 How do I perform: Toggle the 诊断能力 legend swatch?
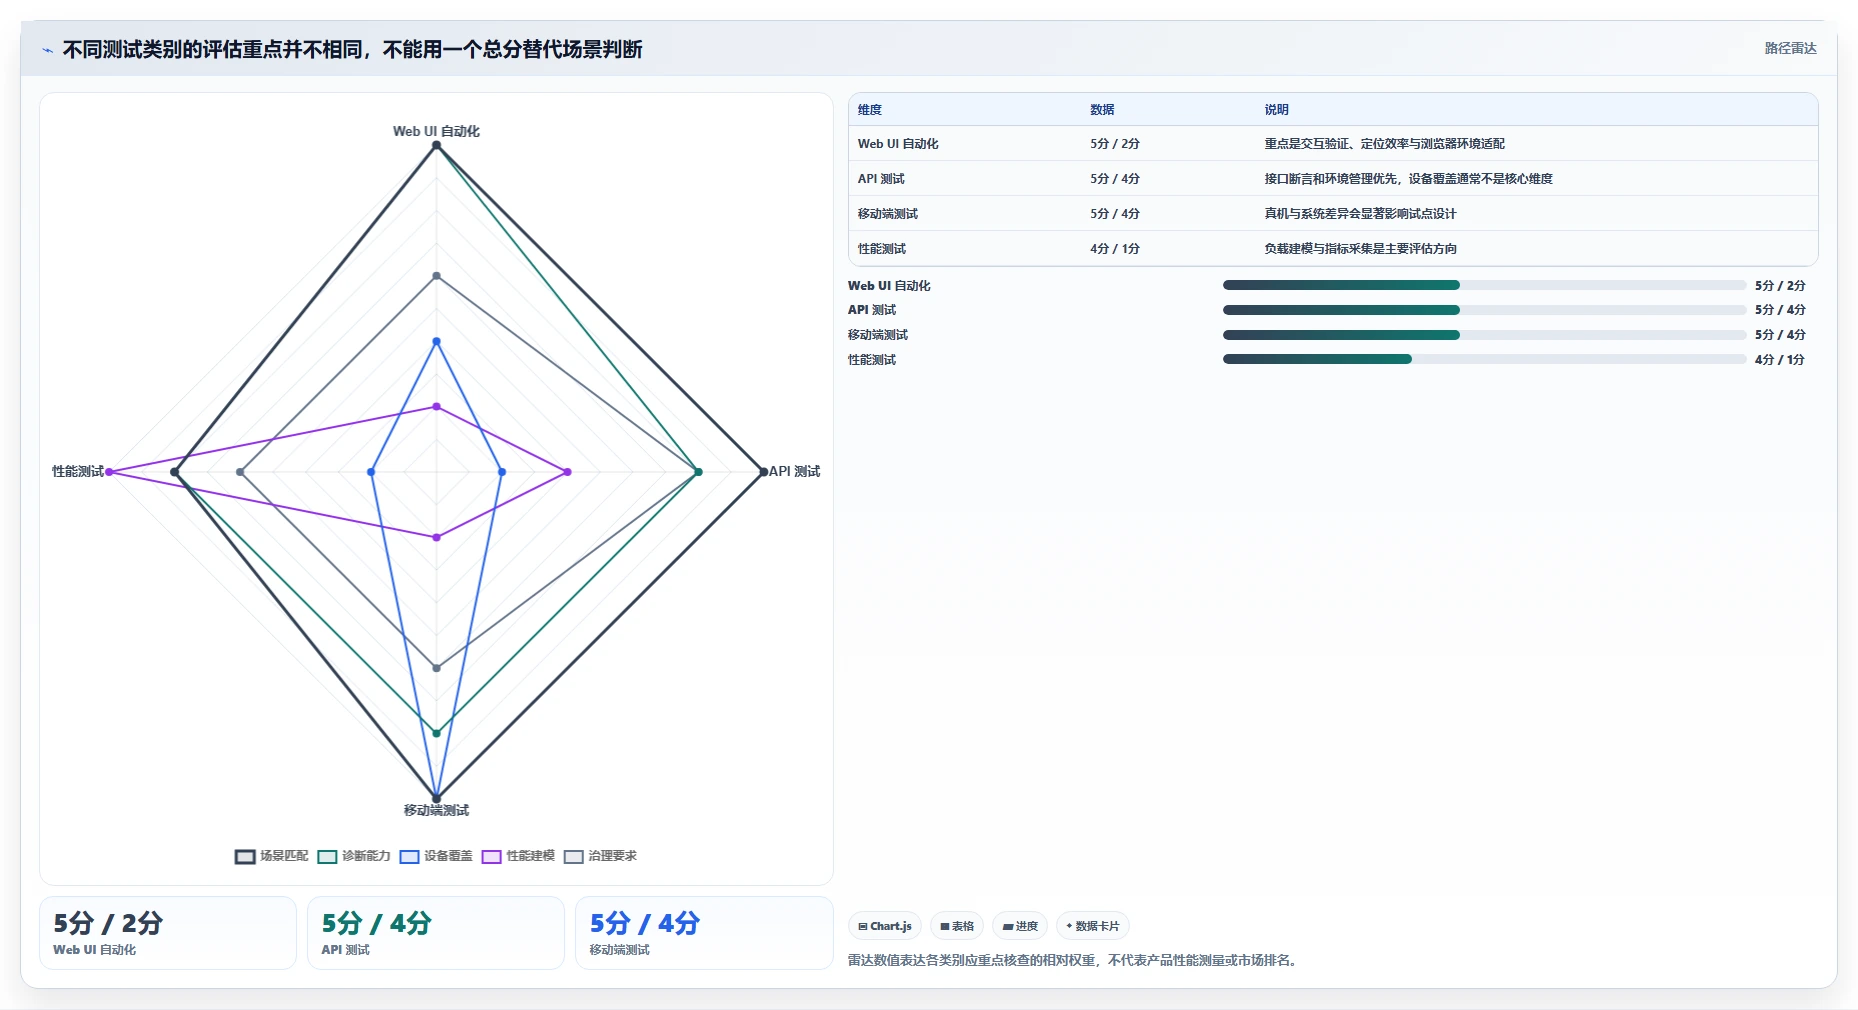click(x=327, y=856)
